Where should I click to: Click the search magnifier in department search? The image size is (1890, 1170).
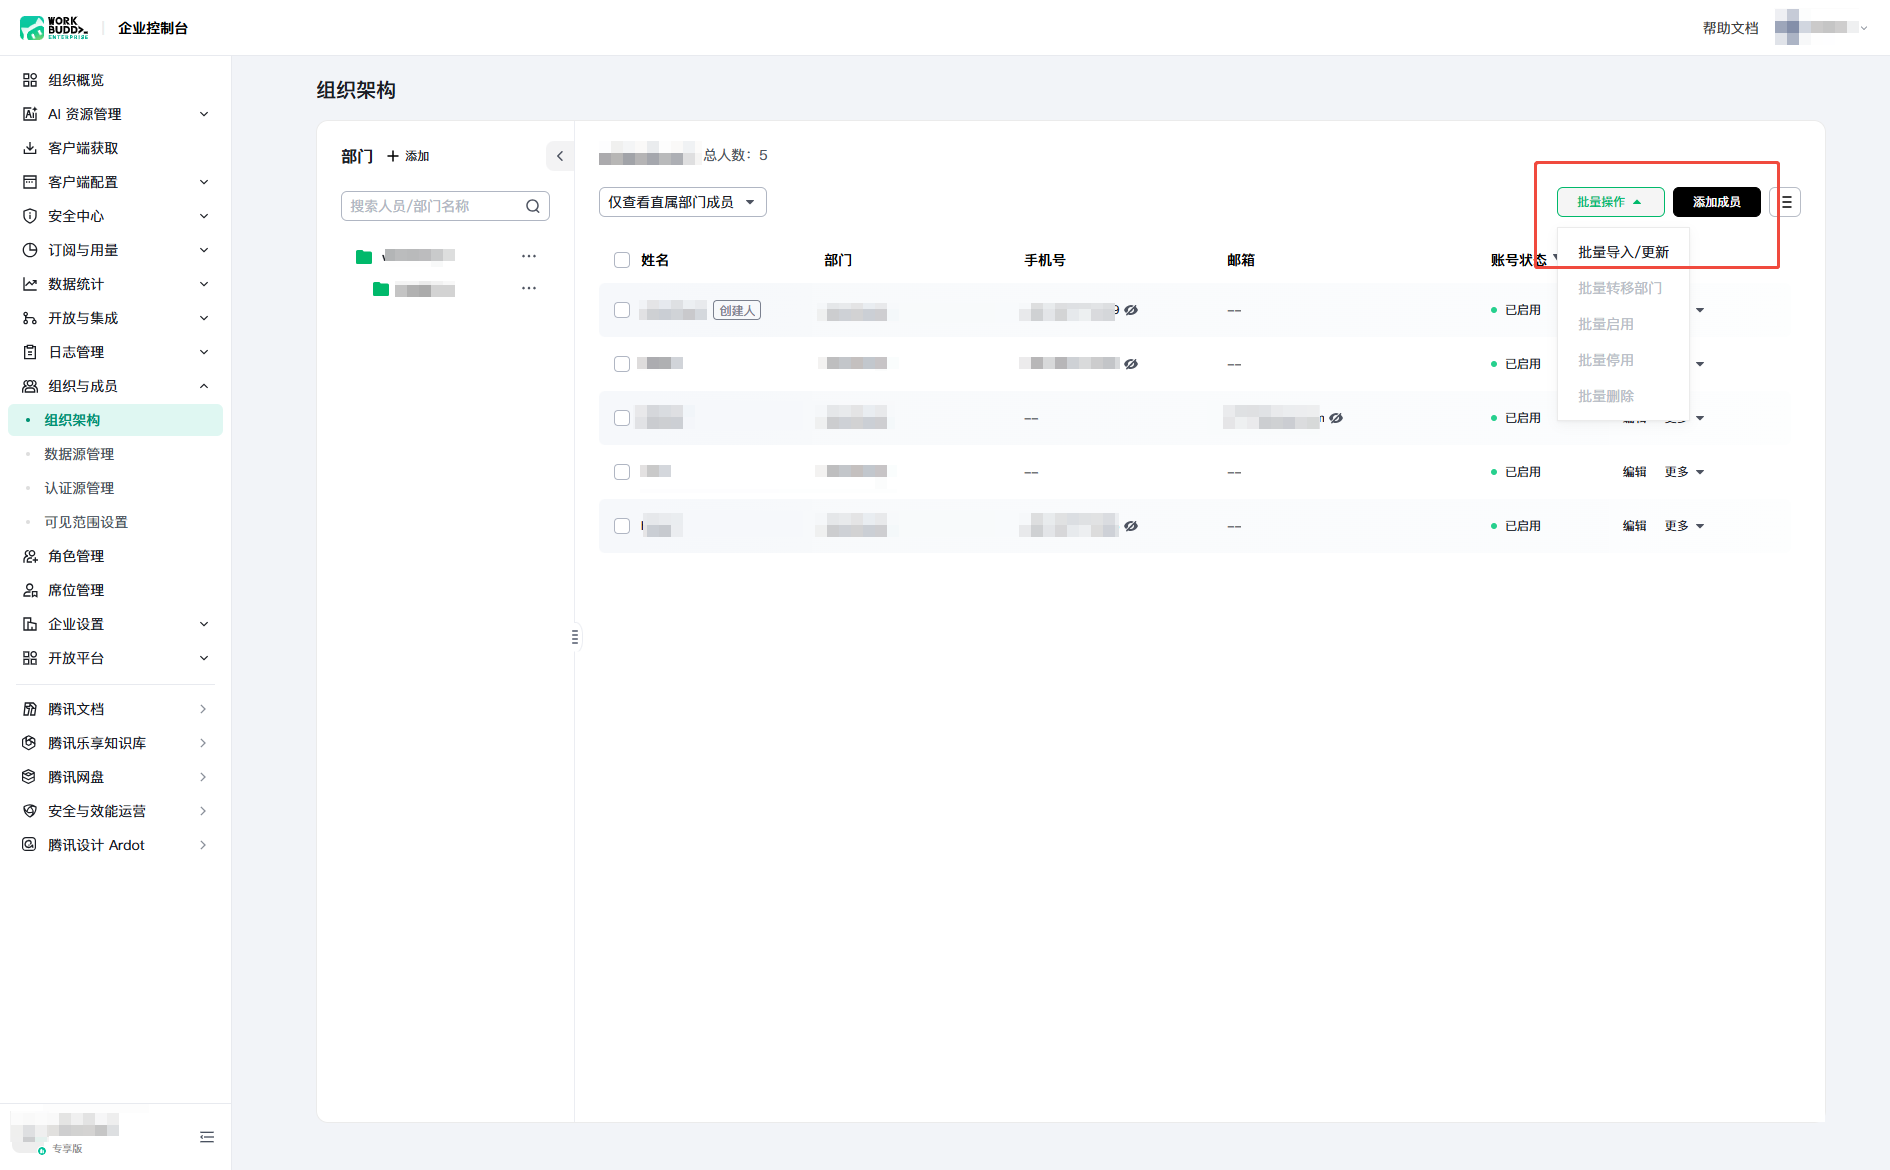pos(533,206)
